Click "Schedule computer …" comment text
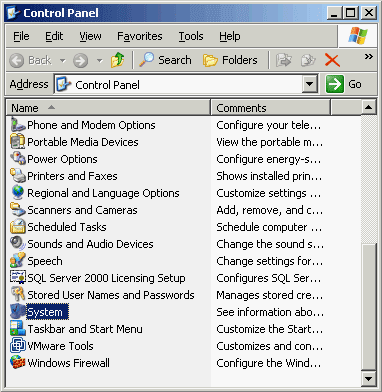This screenshot has width=382, height=392. [269, 227]
